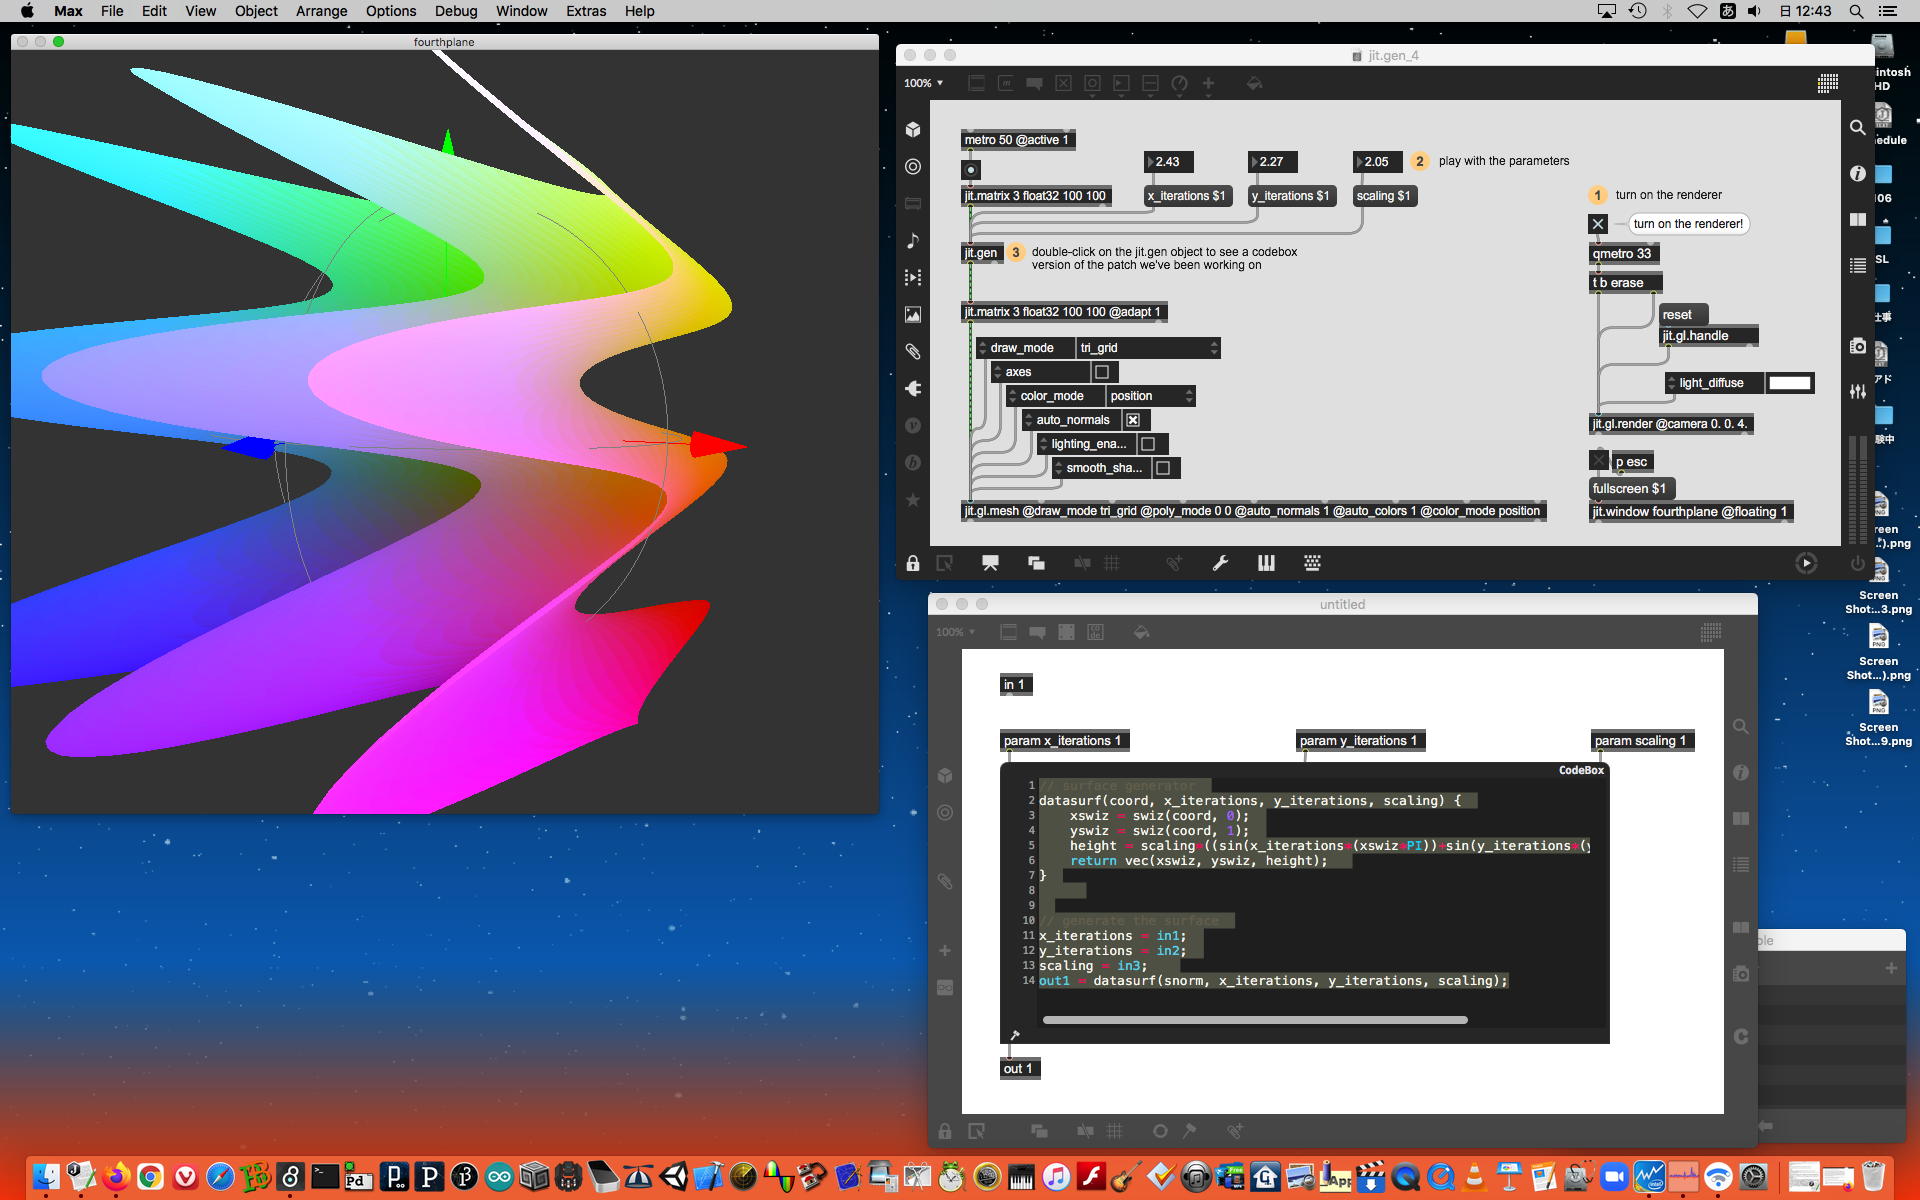Image resolution: width=1920 pixels, height=1200 pixels.
Task: Enable the lighting_enable checkbox
Action: [1148, 444]
